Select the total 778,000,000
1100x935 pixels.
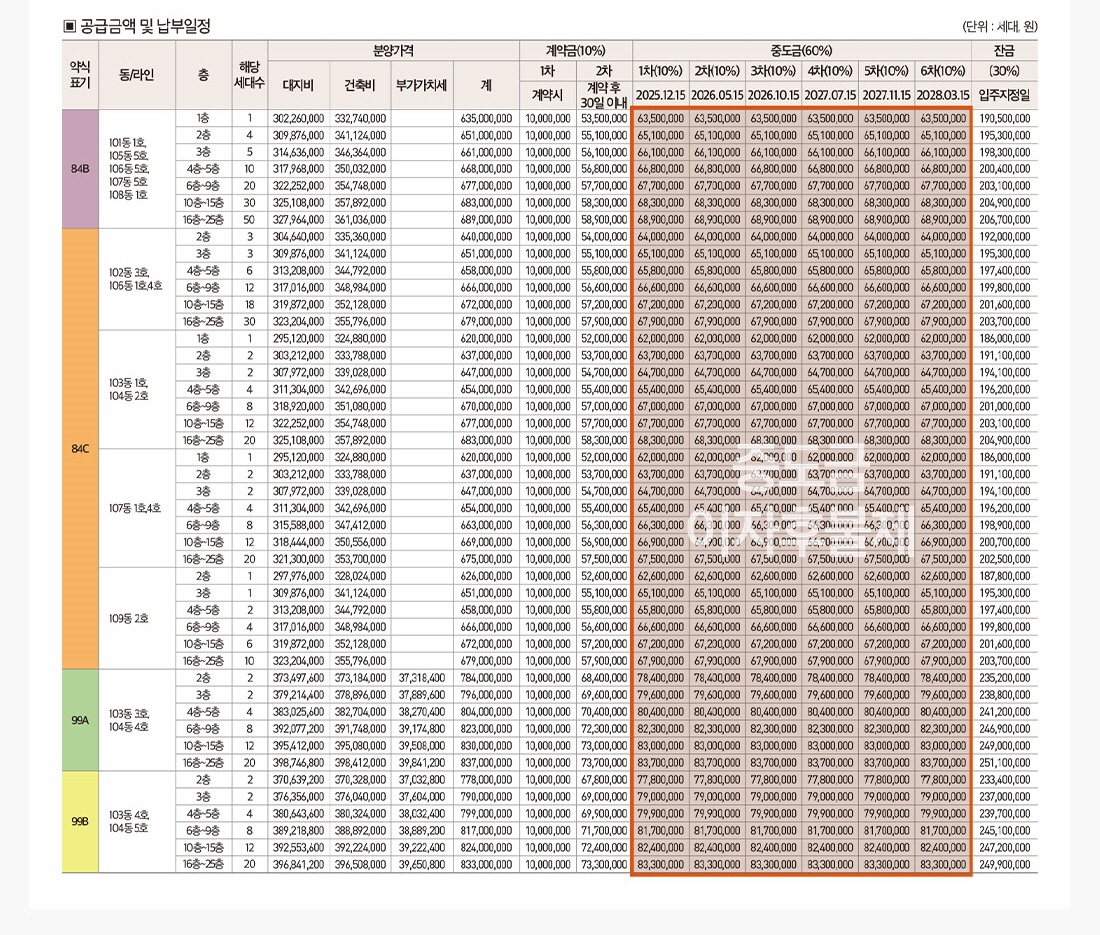[x=486, y=779]
